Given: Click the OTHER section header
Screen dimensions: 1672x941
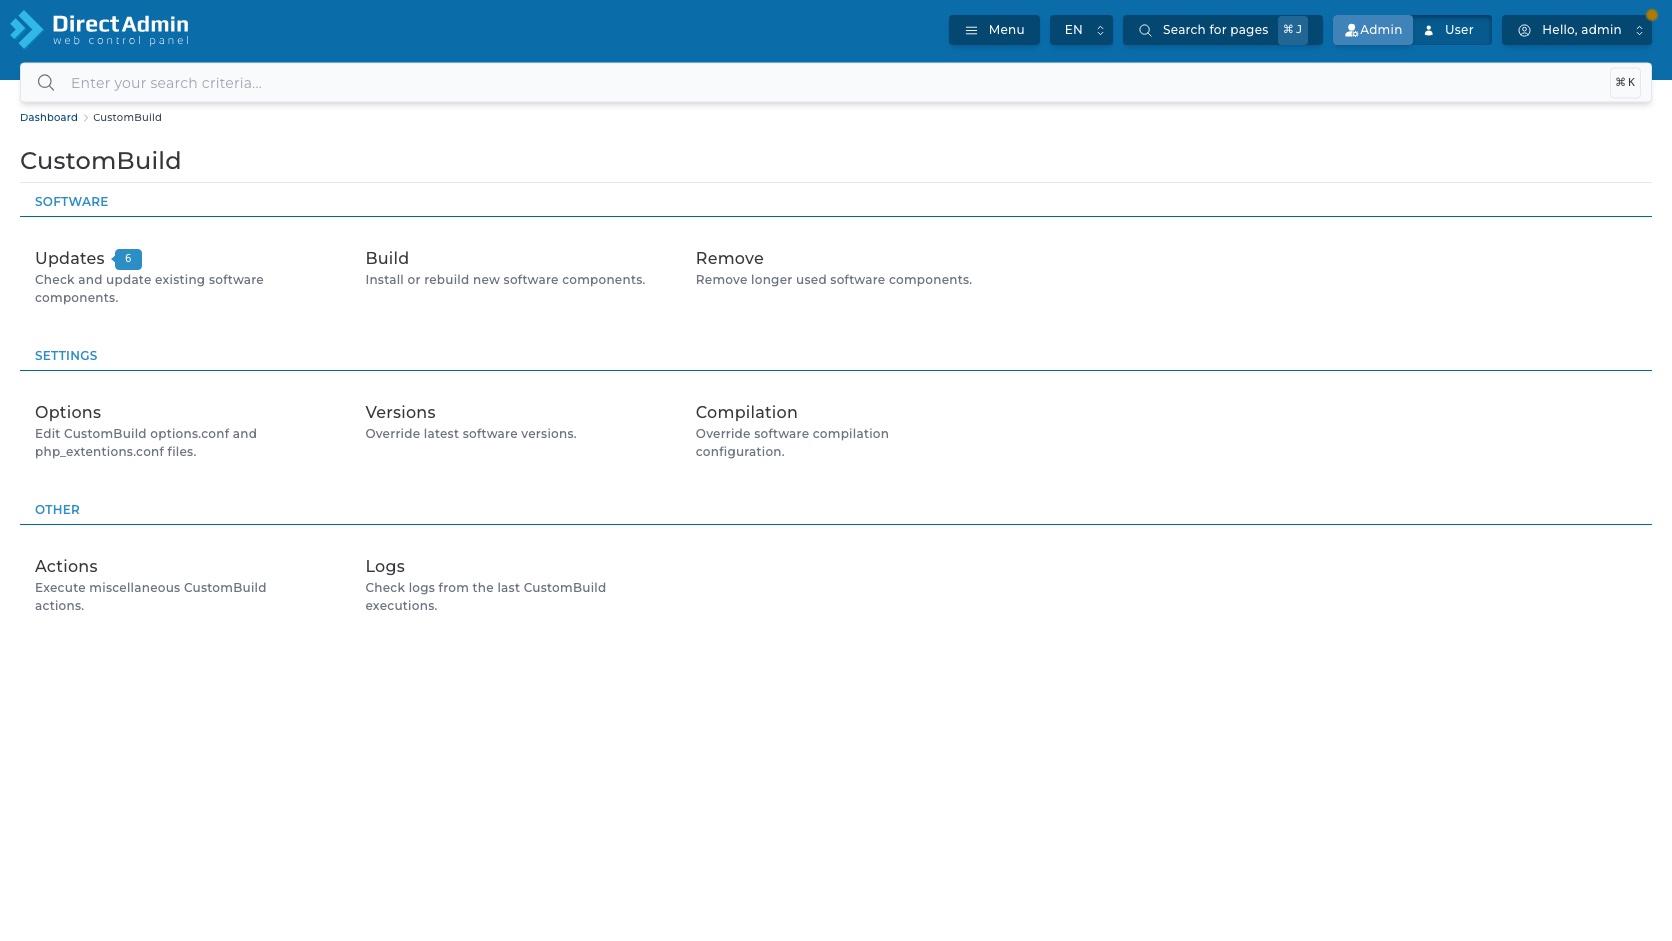Looking at the screenshot, I should (x=57, y=509).
